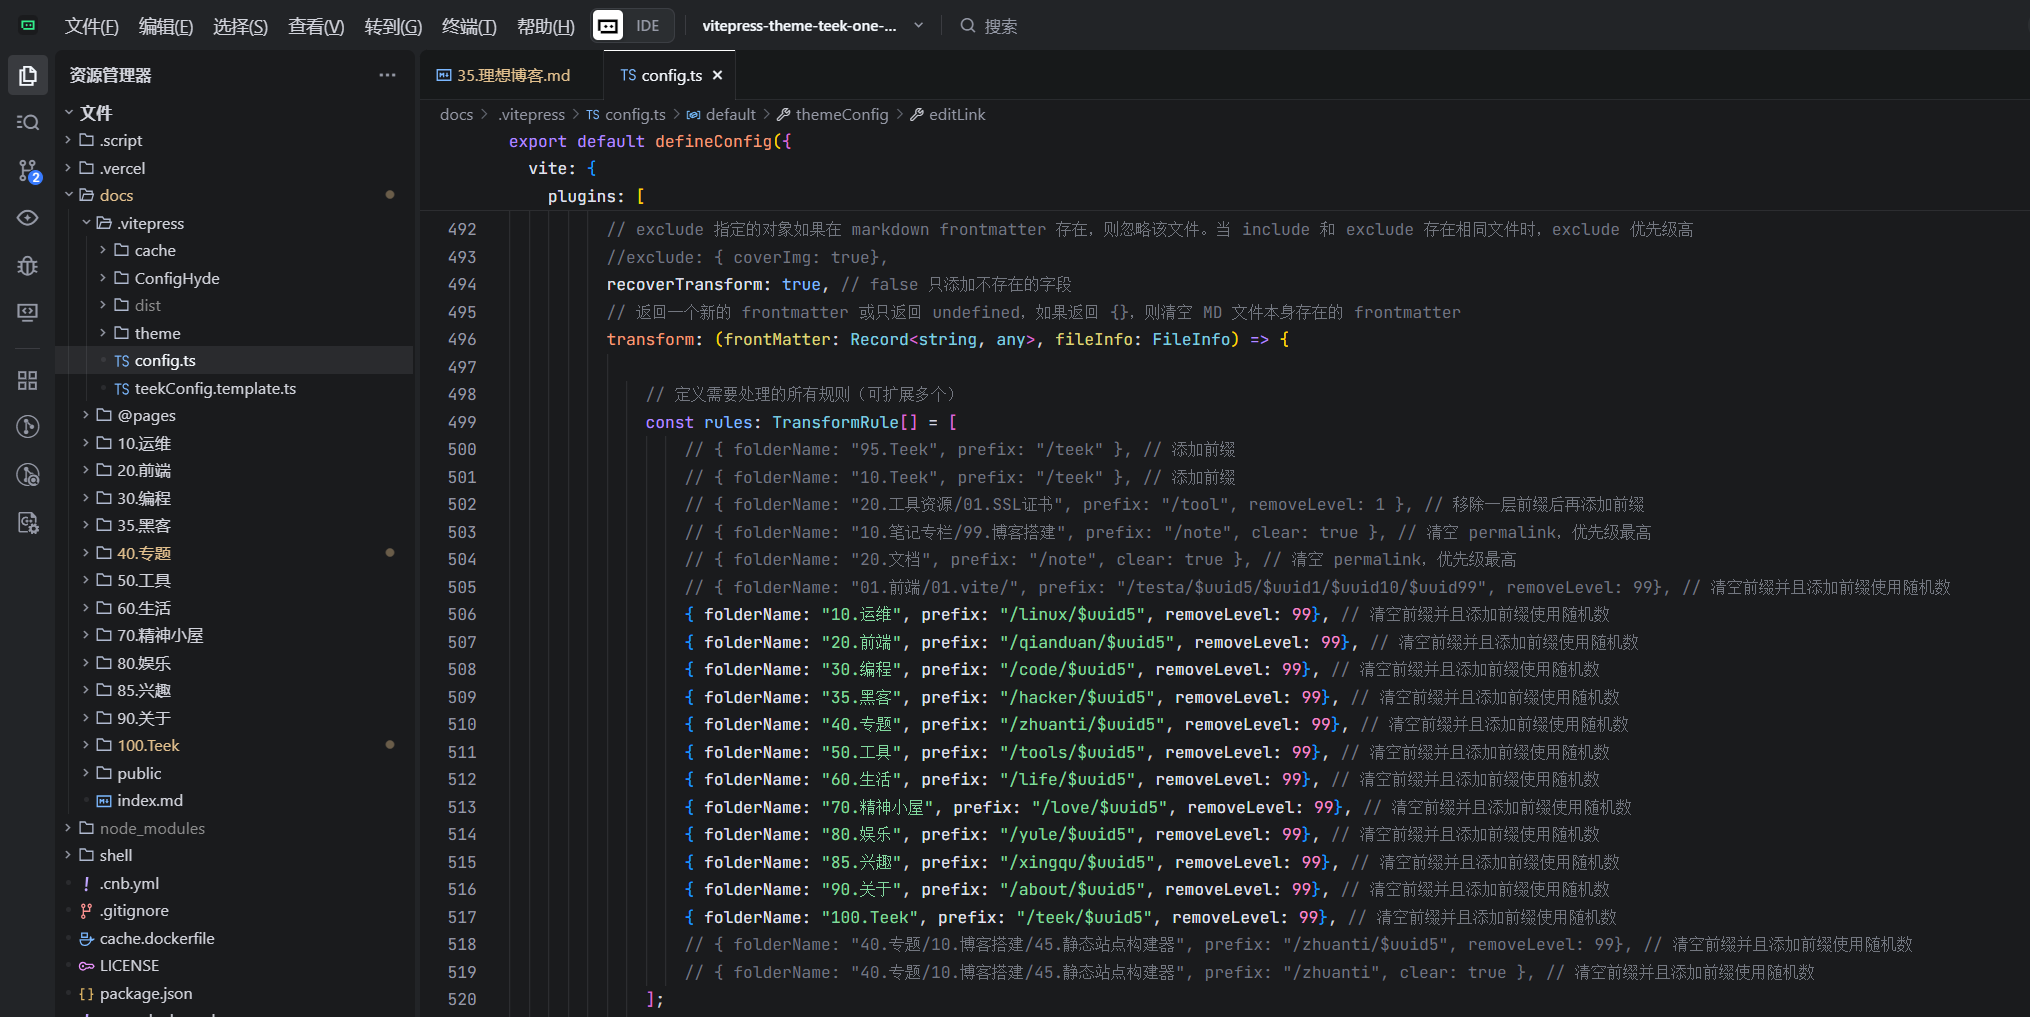The image size is (2030, 1017).
Task: Open the explorer panel more actions ellipsis
Action: coord(387,75)
